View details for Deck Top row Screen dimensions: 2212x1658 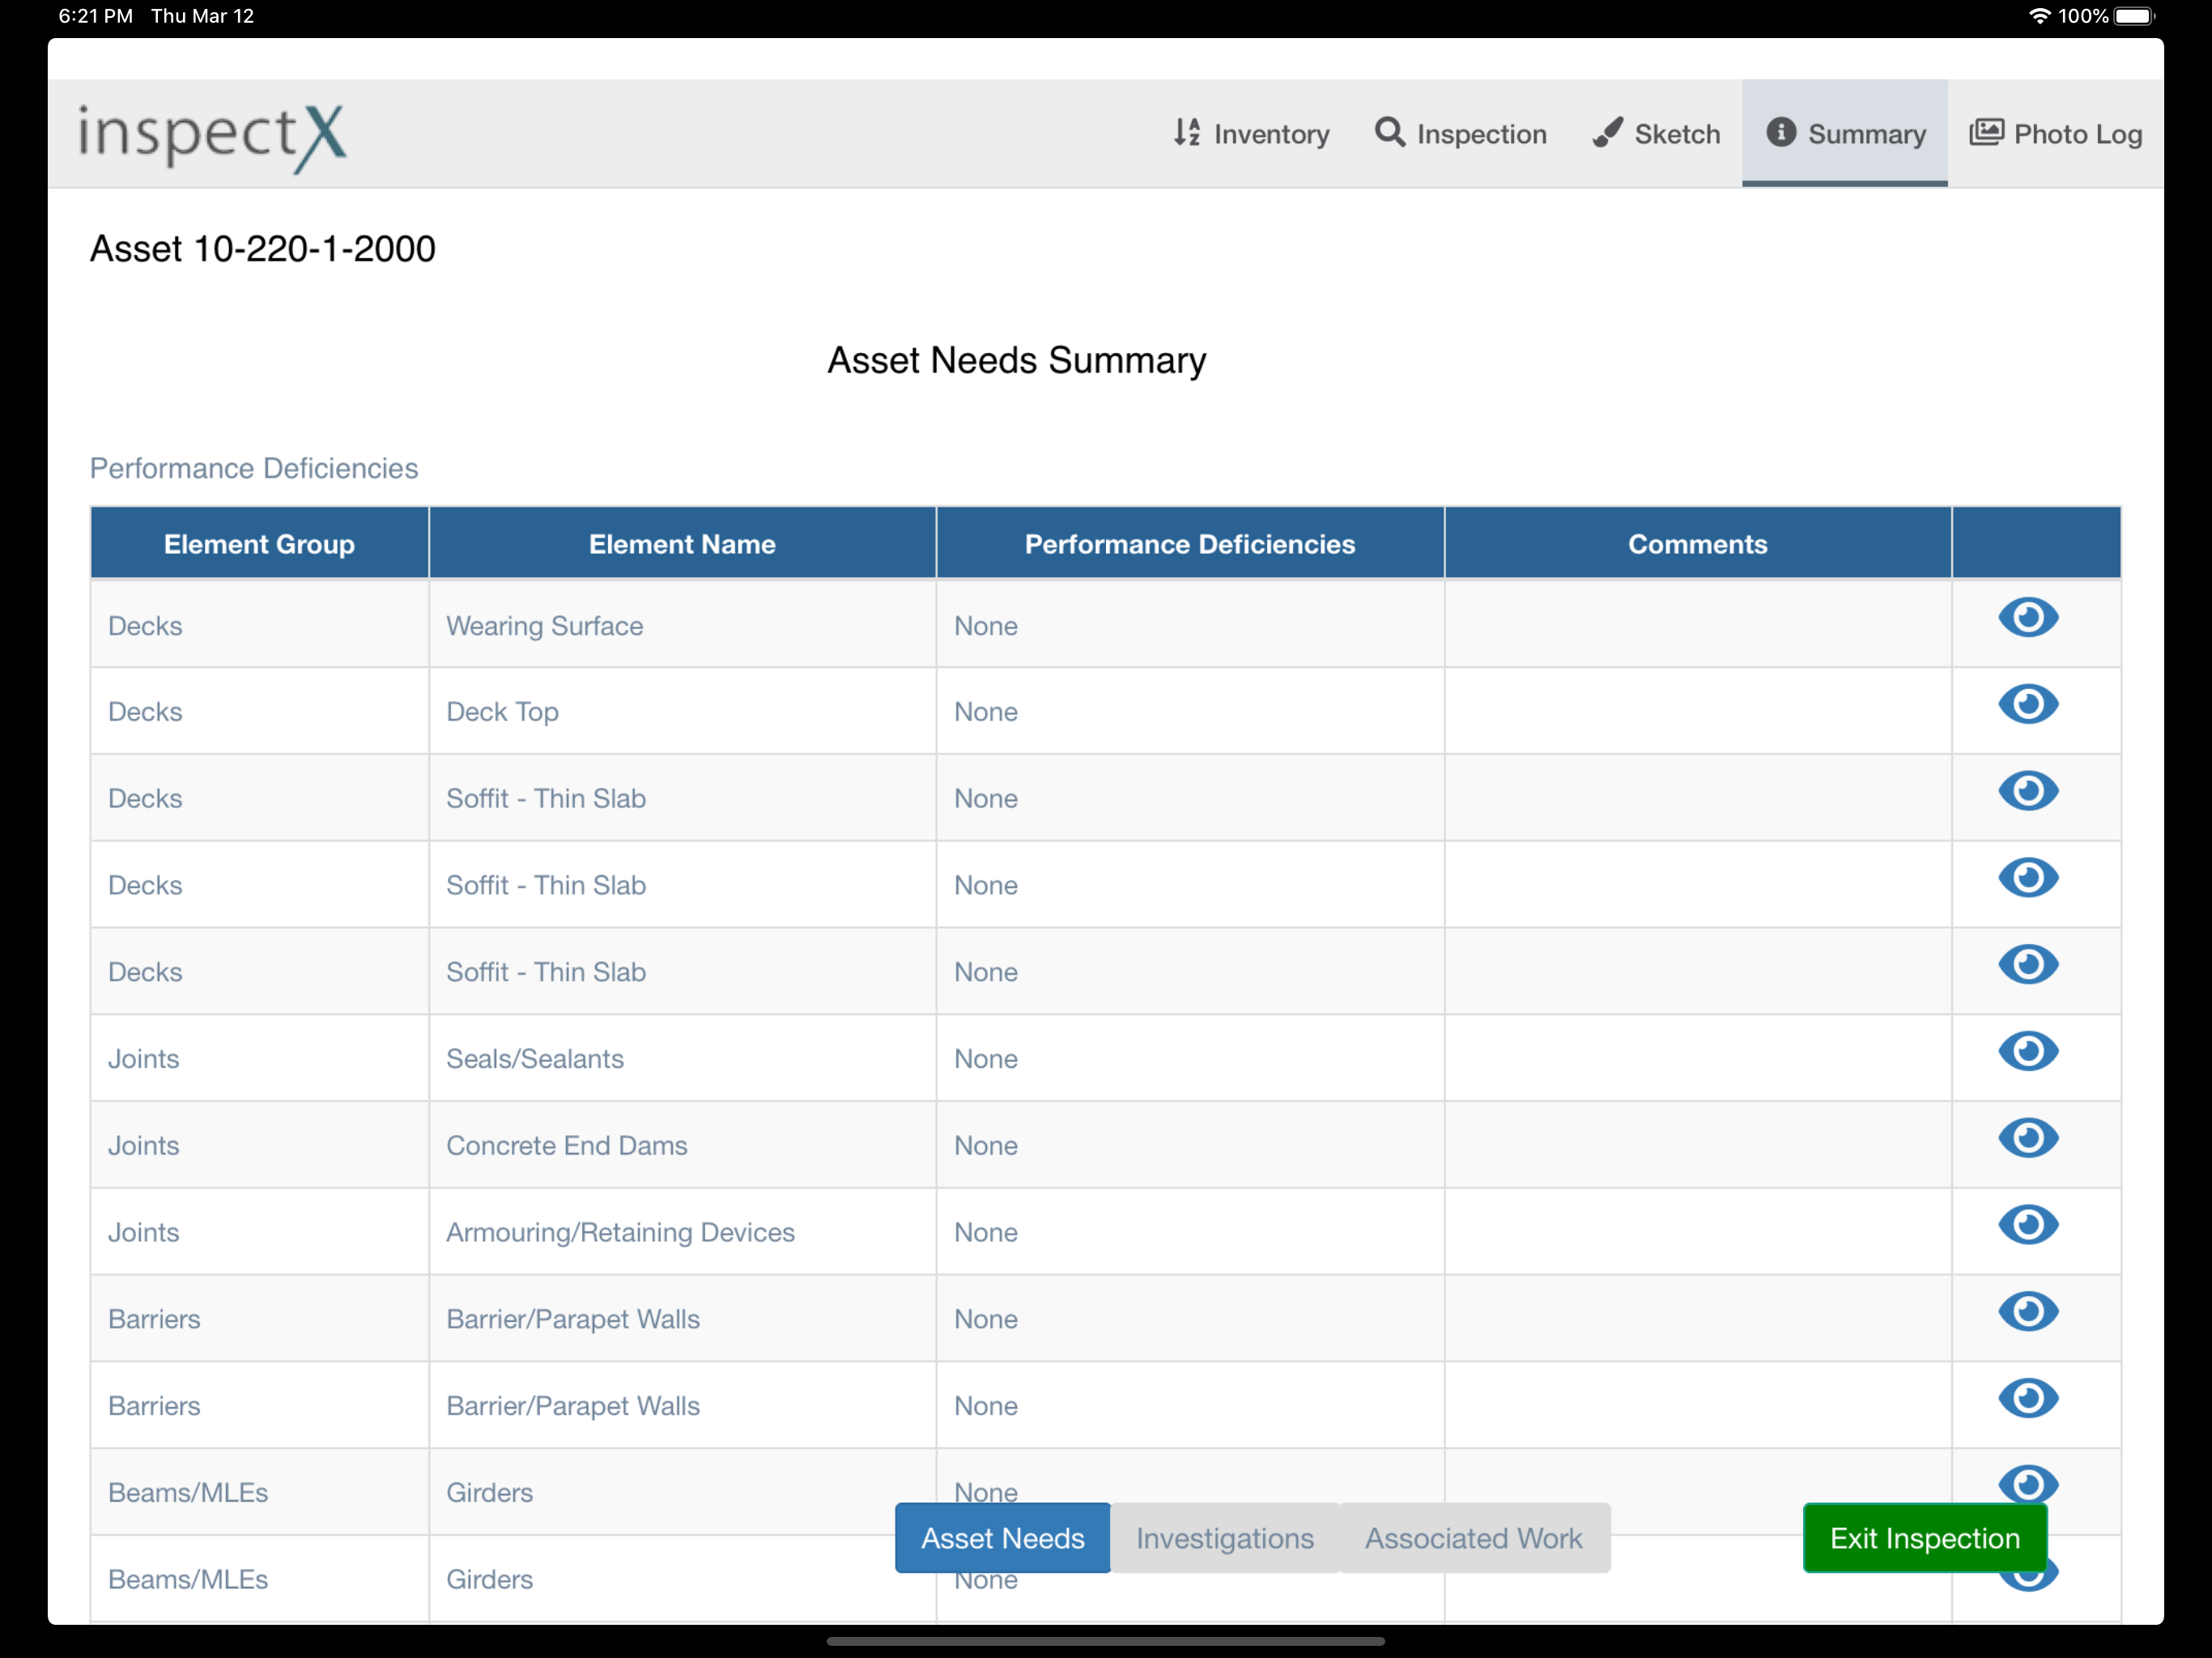point(2027,704)
